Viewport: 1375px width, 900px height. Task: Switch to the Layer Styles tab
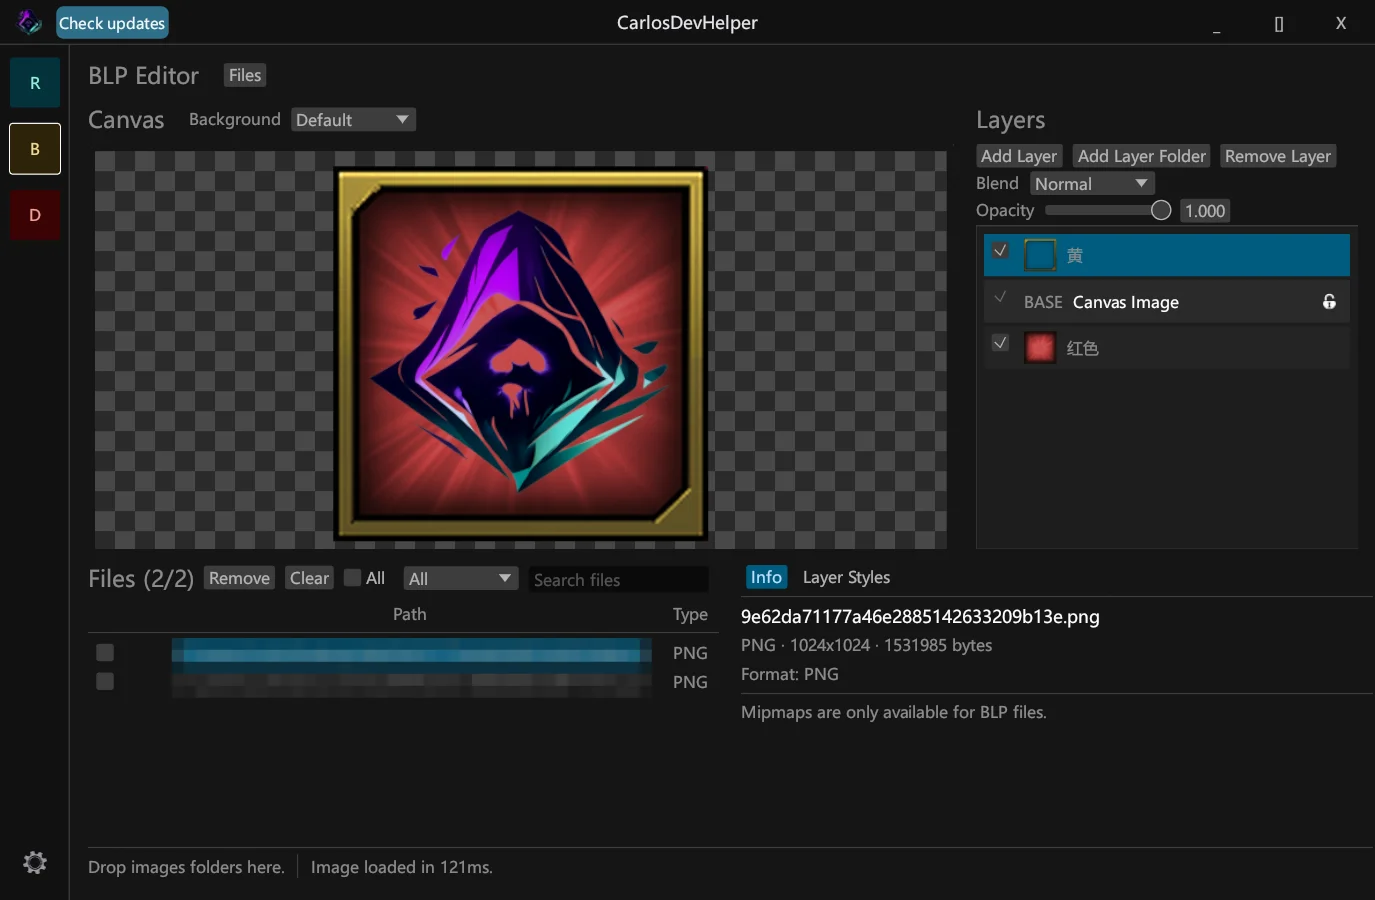[x=846, y=577]
